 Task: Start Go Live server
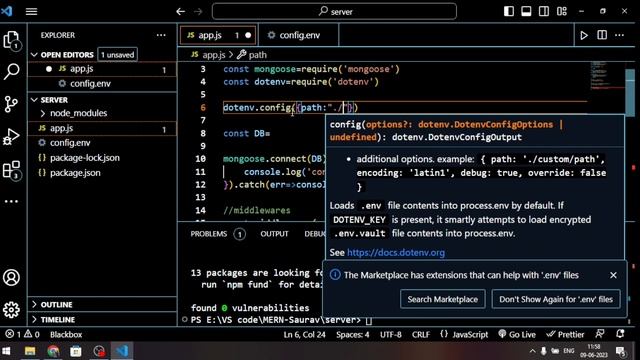[517, 334]
